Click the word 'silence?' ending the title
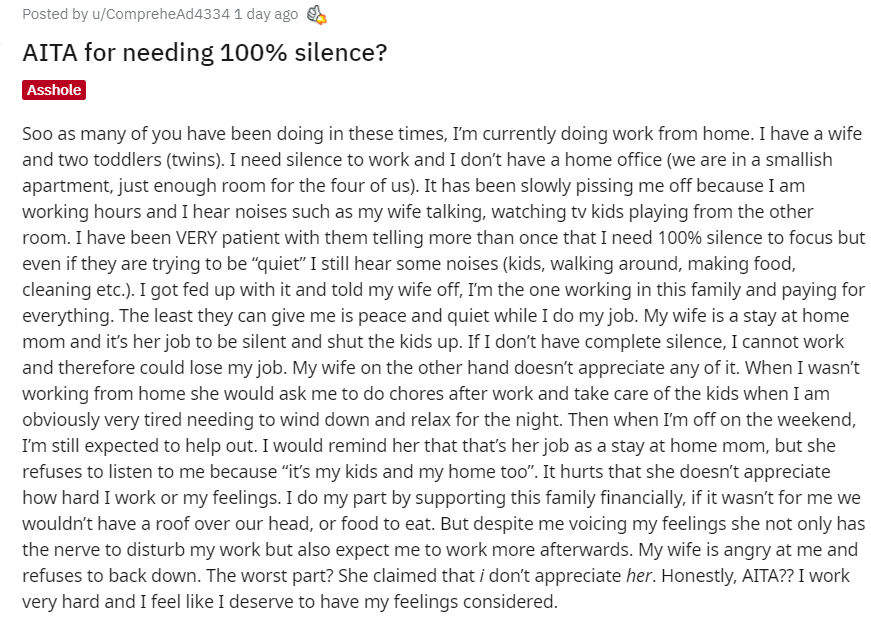Screen dimensions: 871x625 click(341, 53)
